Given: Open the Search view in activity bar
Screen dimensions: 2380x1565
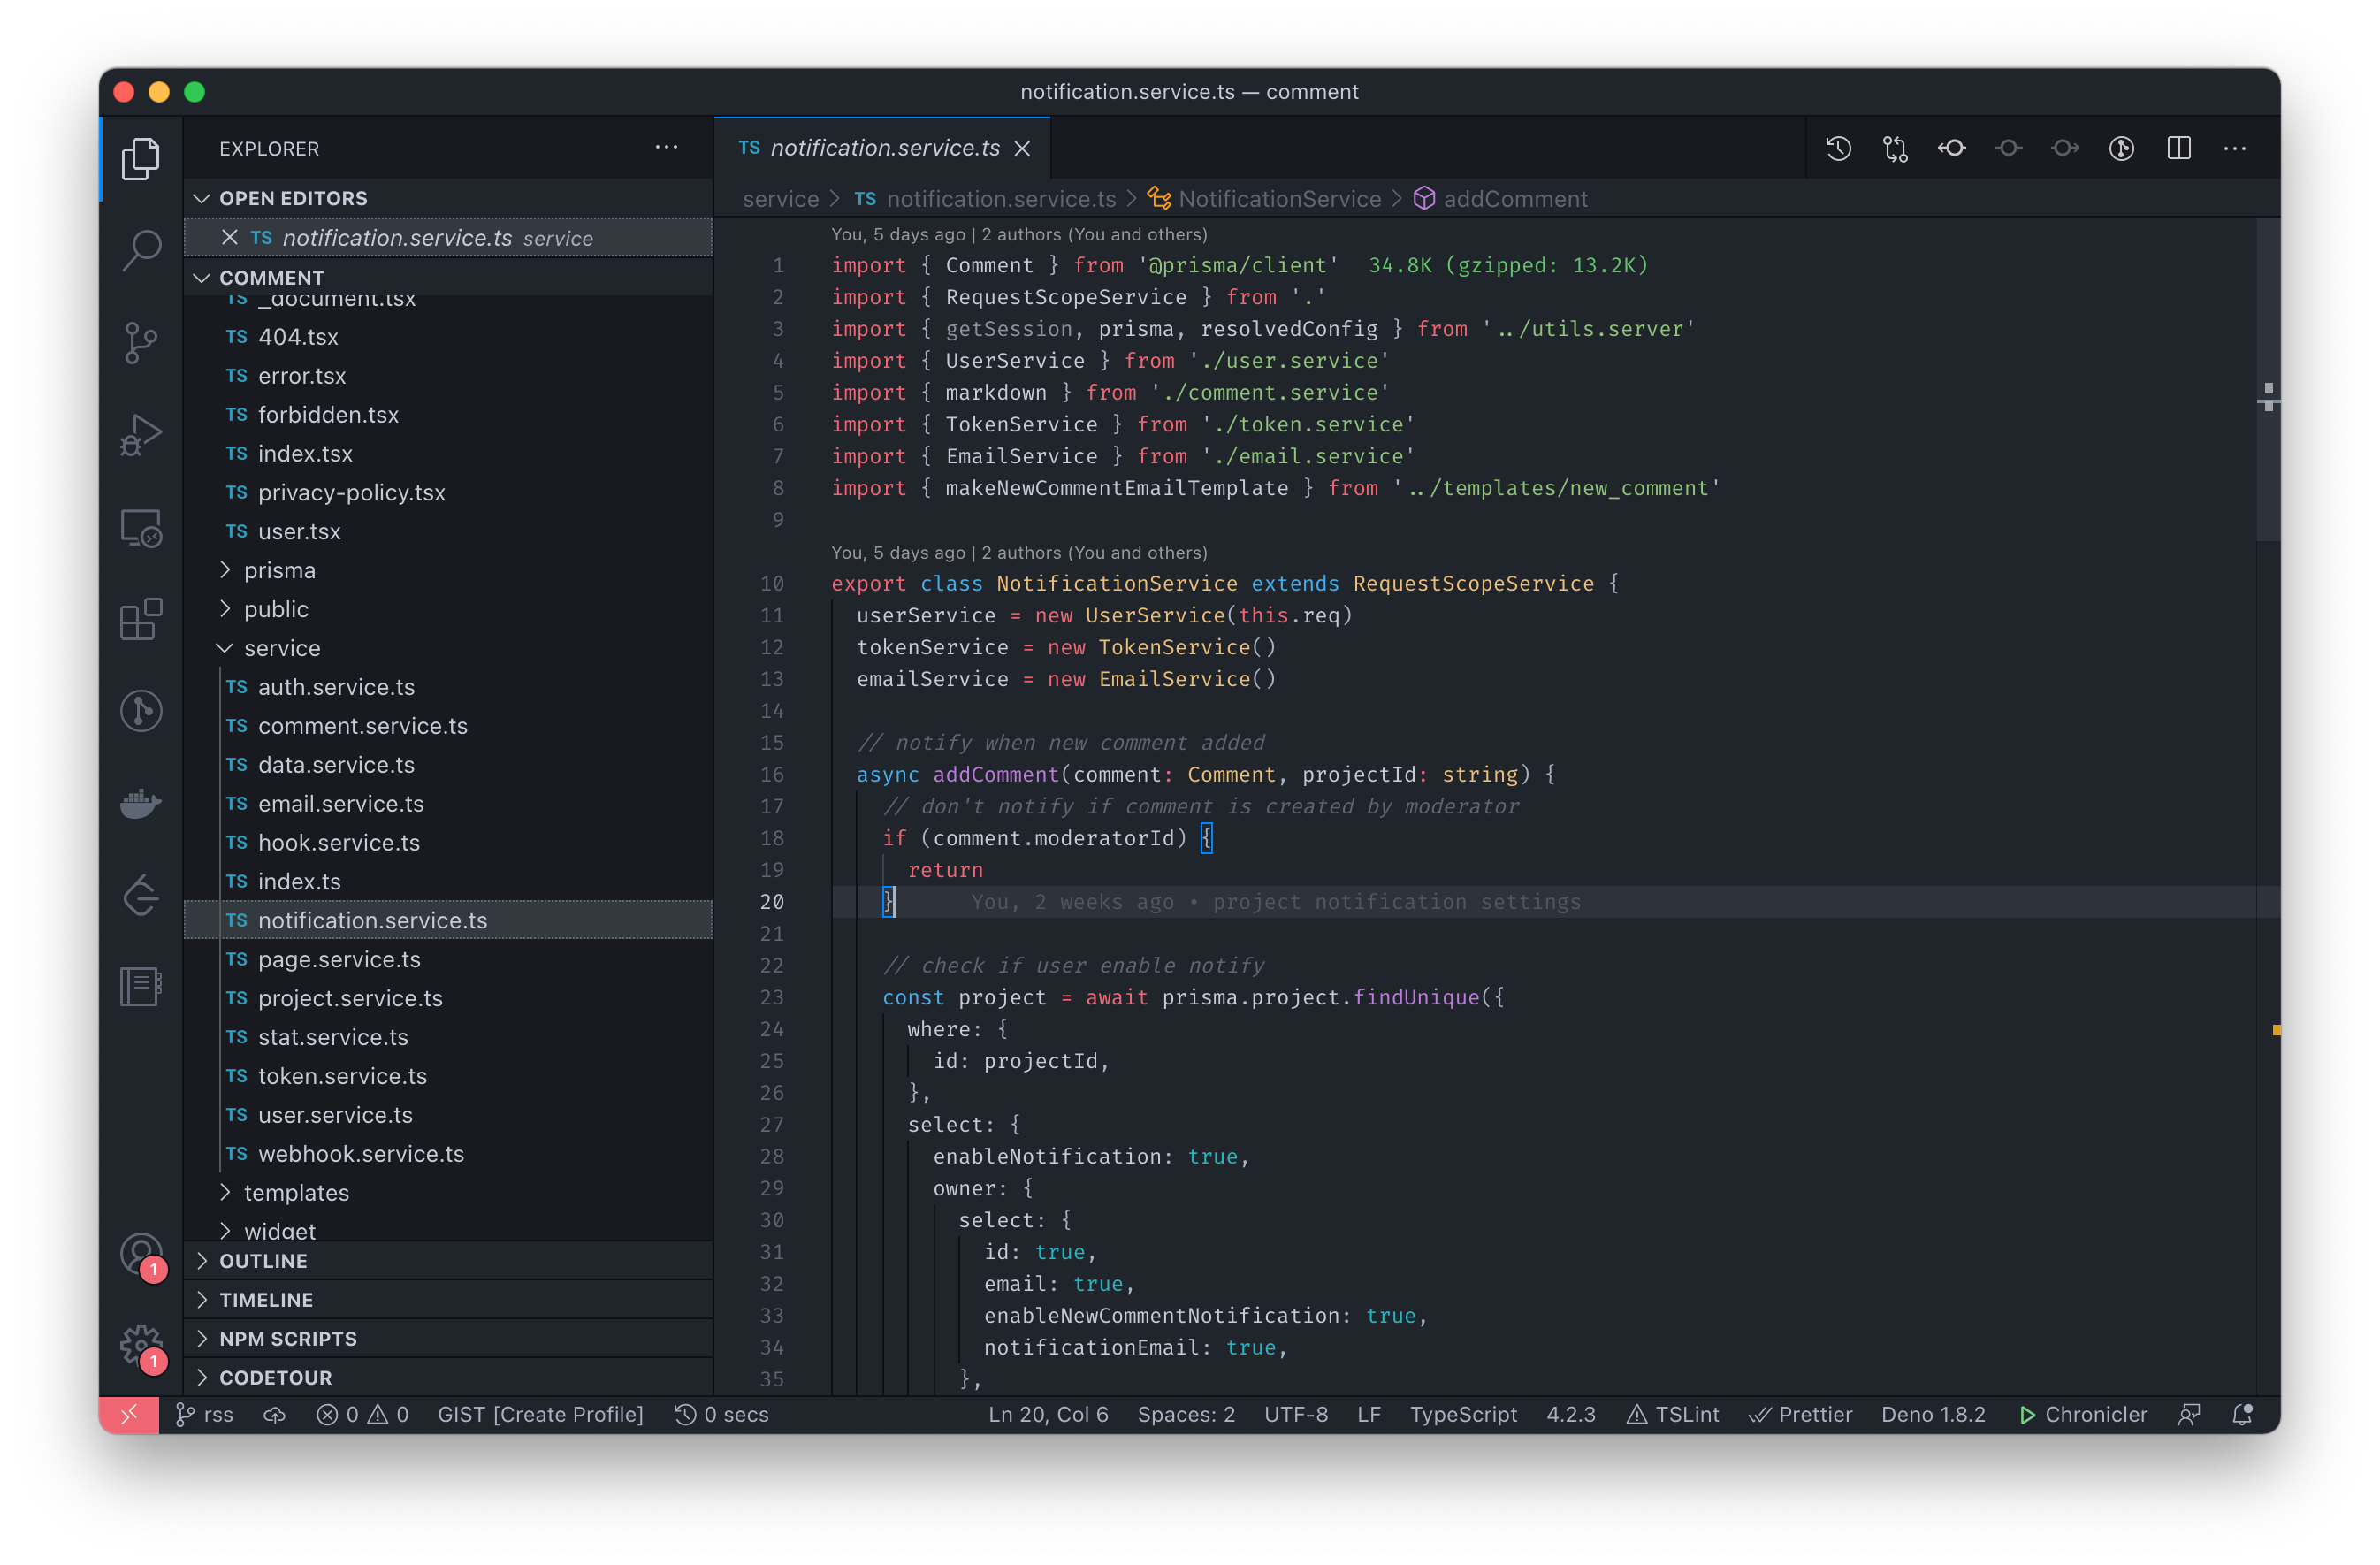Looking at the screenshot, I should pos(141,250).
